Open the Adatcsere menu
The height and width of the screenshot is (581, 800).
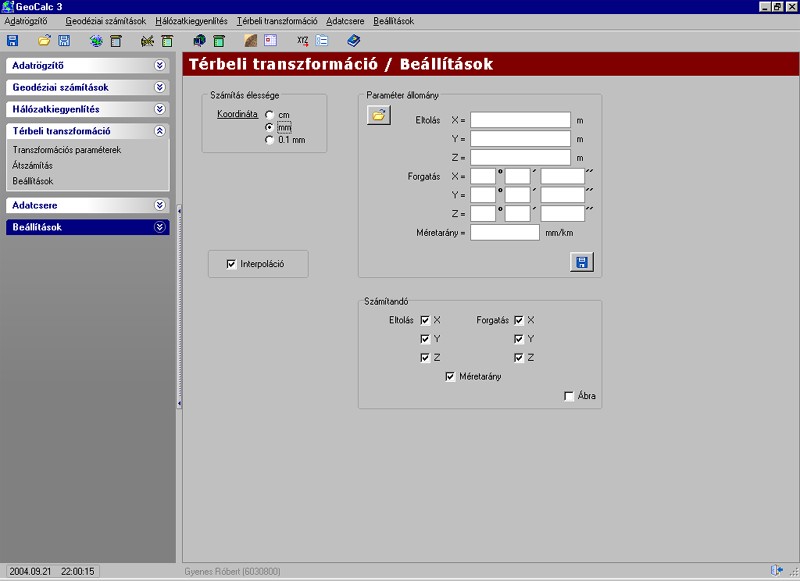(345, 21)
